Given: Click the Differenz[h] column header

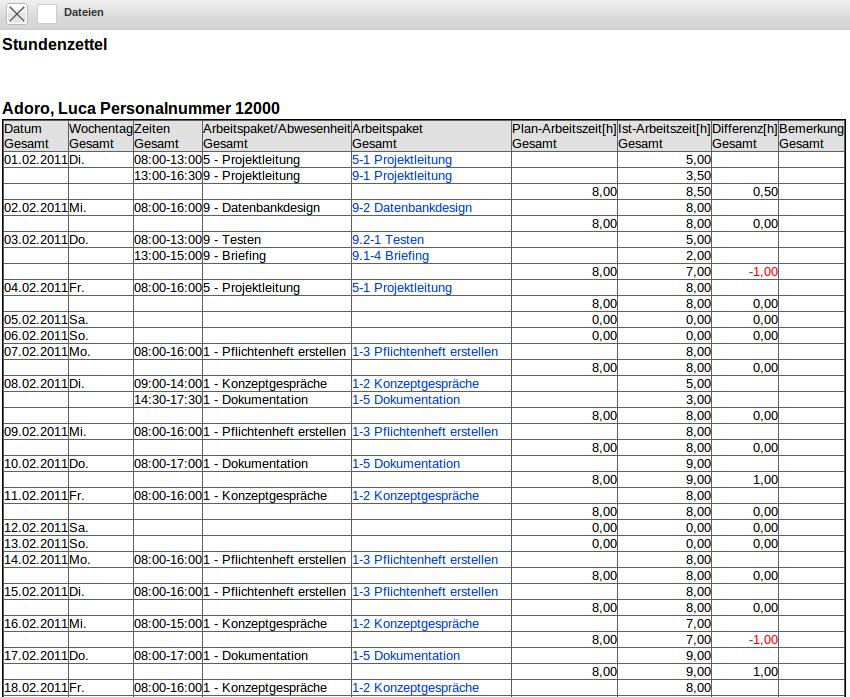Looking at the screenshot, I should pos(744,129).
